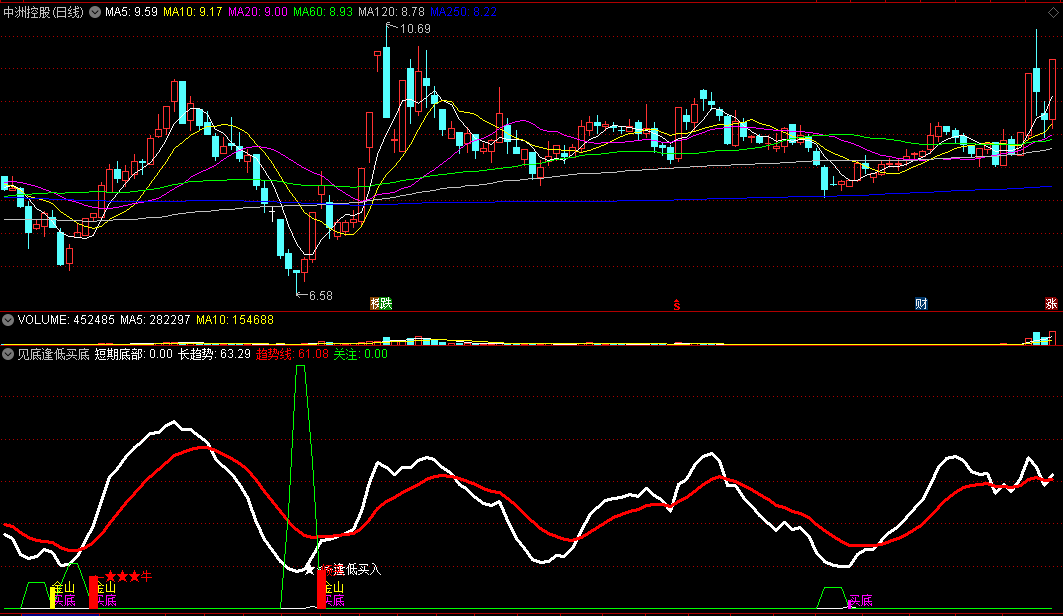Expand the VOLUME panel options arrow
Viewport: 1063px width, 616px height.
8,320
